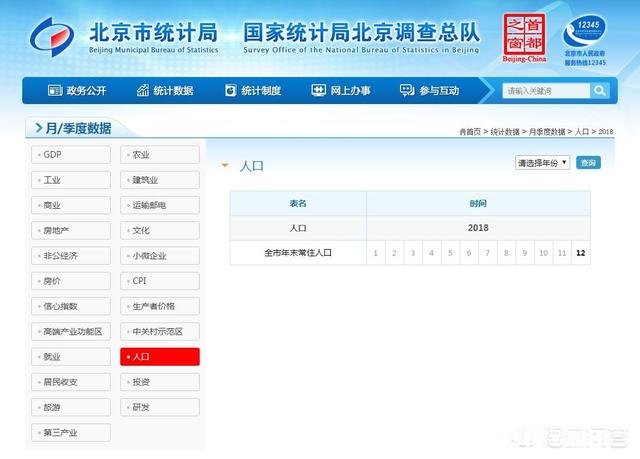
Task: Select the 房地产 category
Action: [71, 231]
